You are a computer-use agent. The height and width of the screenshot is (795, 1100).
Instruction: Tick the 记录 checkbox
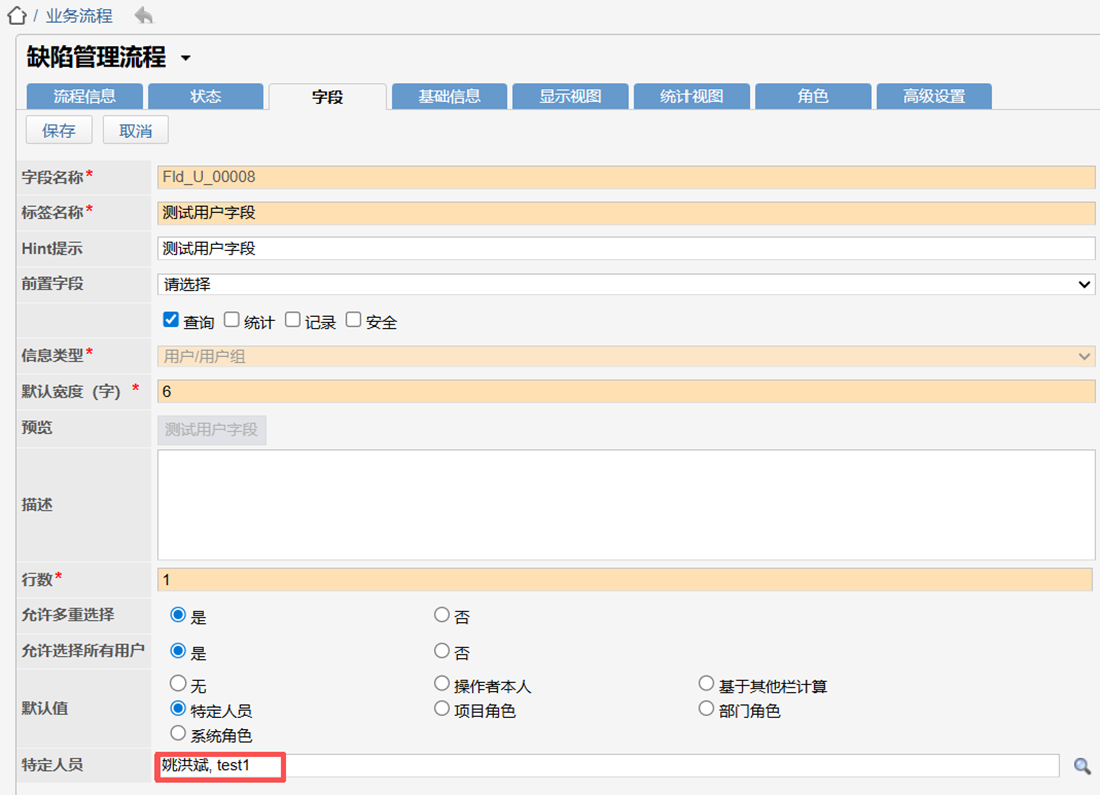(x=293, y=320)
